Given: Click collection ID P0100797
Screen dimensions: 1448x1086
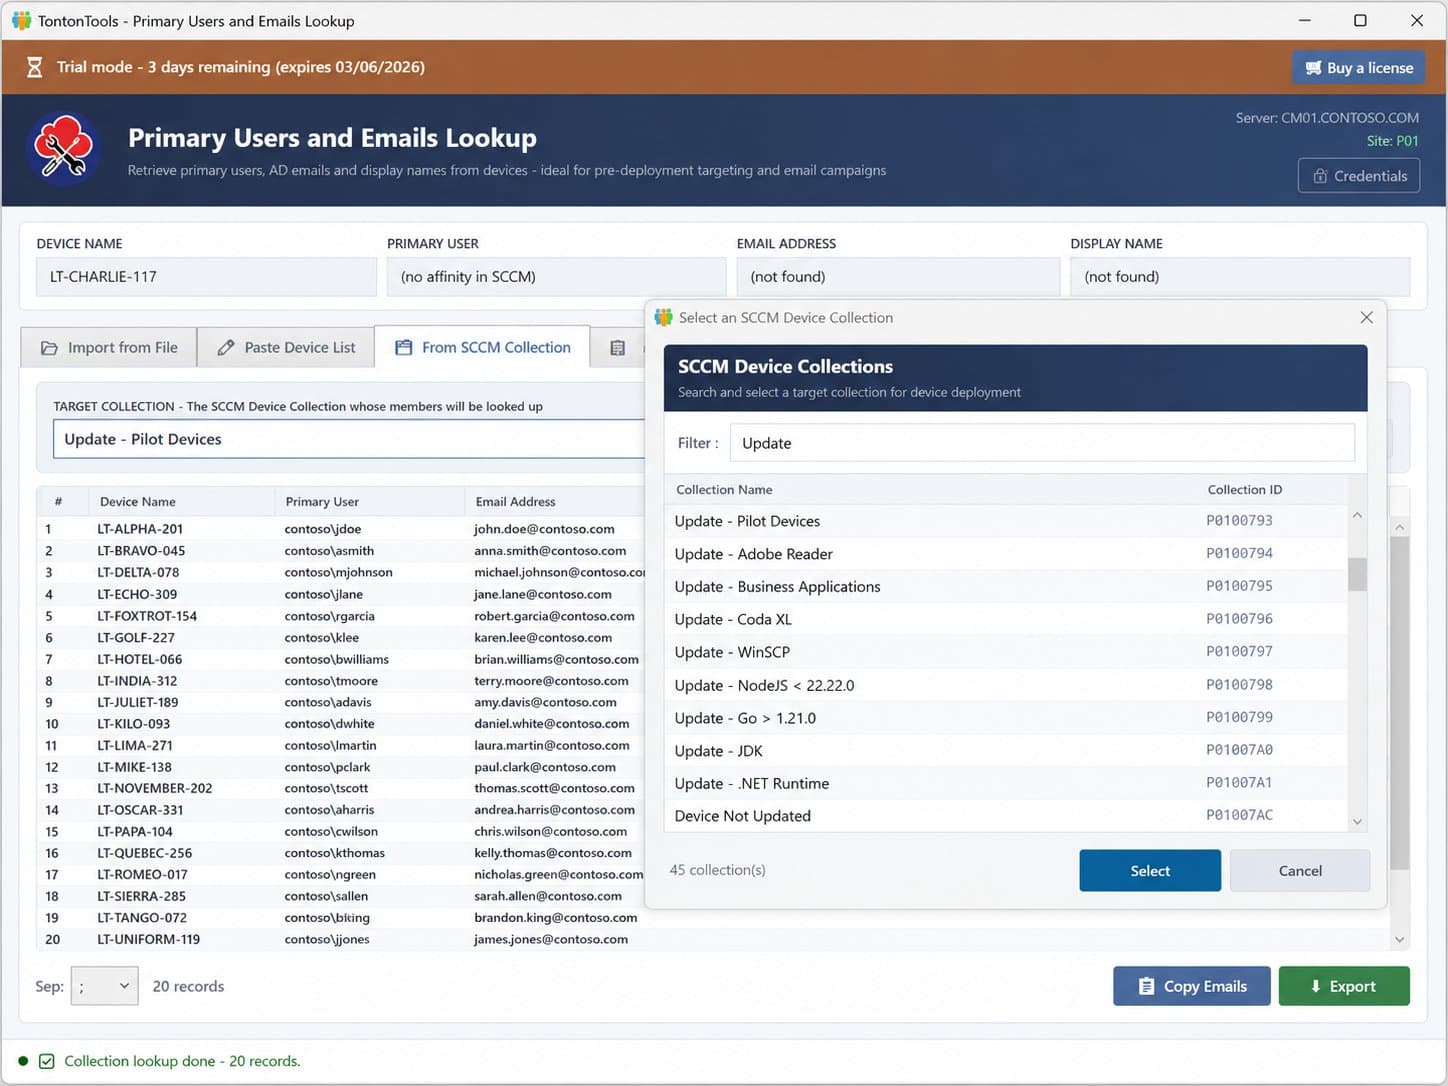Looking at the screenshot, I should click(x=1239, y=651).
